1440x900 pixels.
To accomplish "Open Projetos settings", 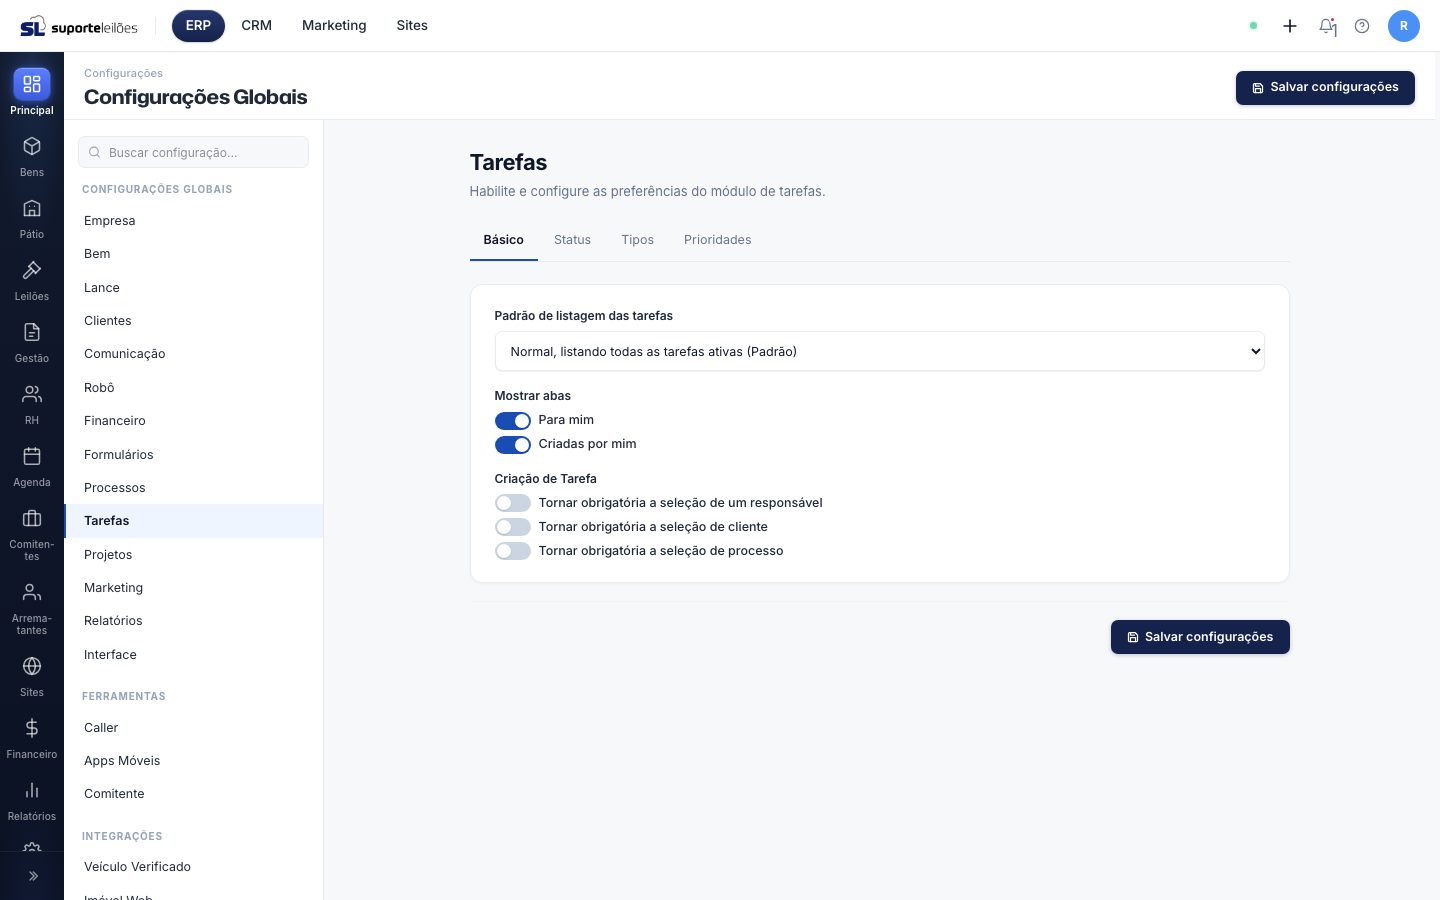I will [194, 555].
